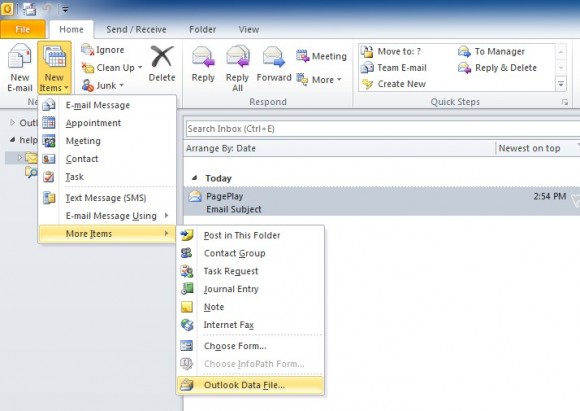
Task: Click To Manager quick step
Action: pyautogui.click(x=492, y=51)
